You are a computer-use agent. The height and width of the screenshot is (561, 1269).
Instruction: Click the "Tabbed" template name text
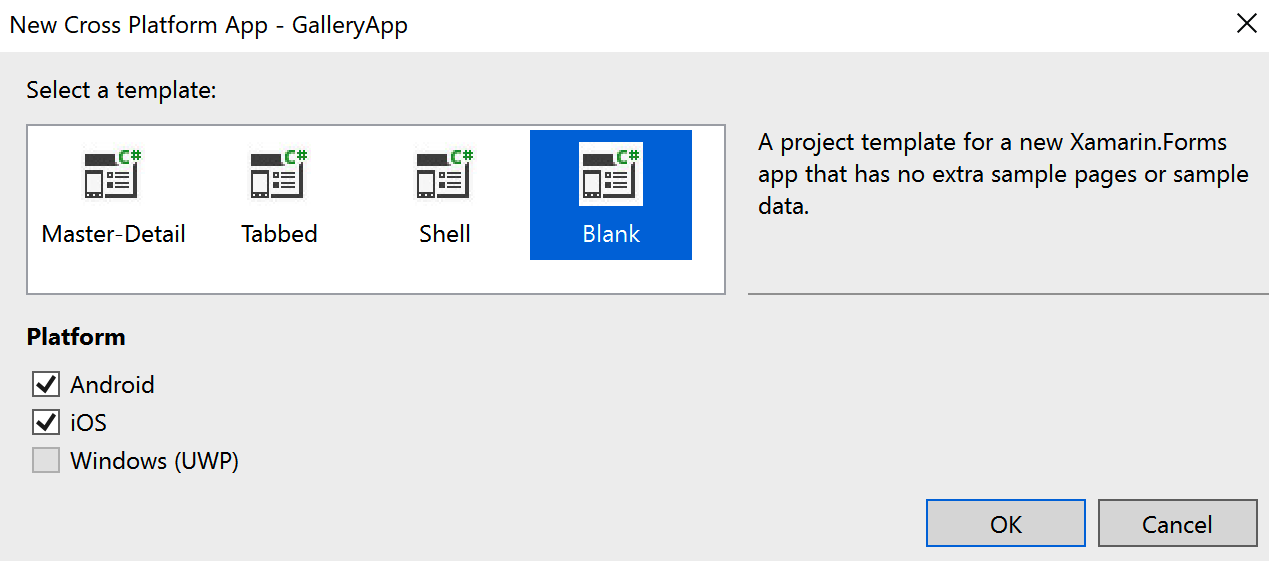(279, 234)
